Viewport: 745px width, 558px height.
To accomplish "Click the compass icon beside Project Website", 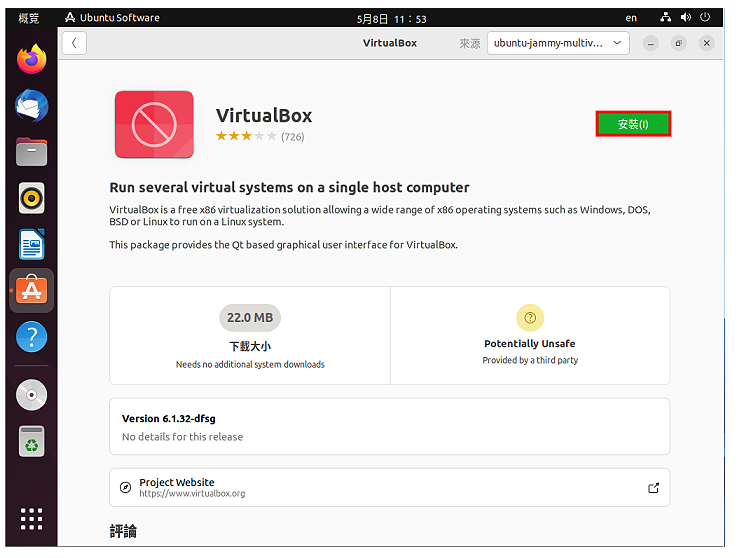I will (125, 487).
